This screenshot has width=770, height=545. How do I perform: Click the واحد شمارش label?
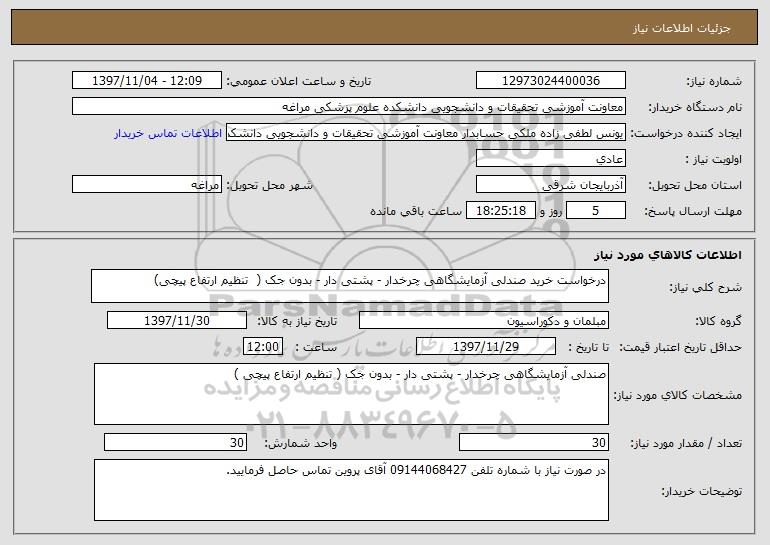tap(301, 444)
